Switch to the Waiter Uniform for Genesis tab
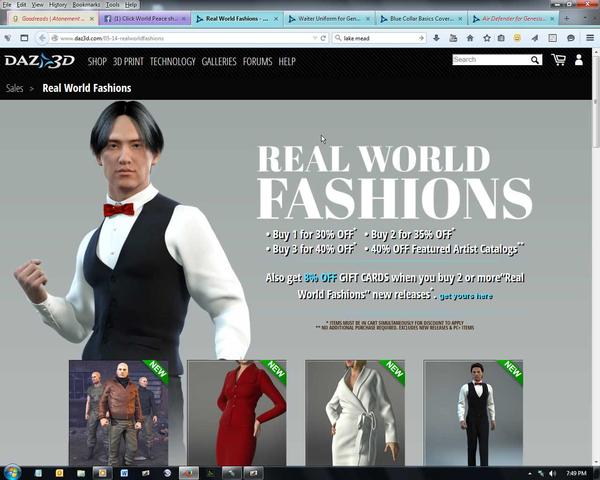The image size is (600, 480). click(x=328, y=19)
